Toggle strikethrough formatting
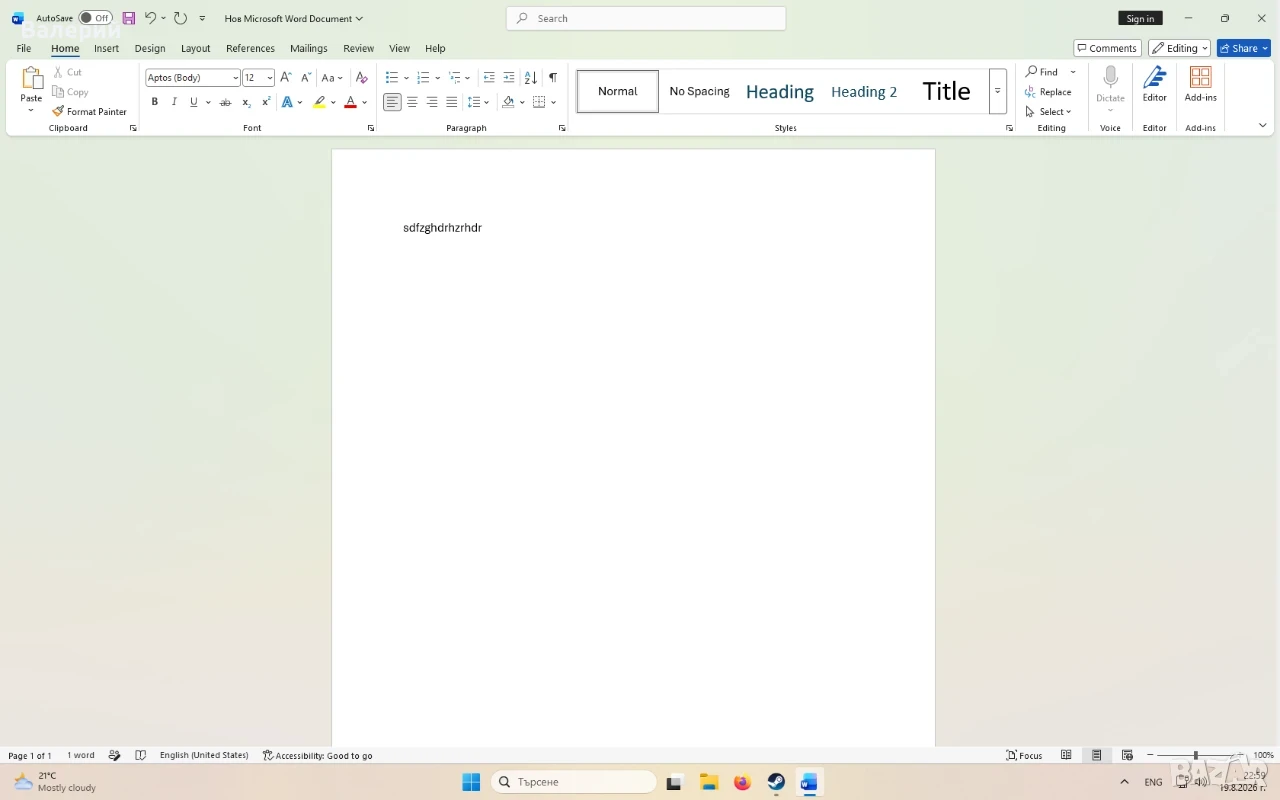This screenshot has height=800, width=1280. (x=225, y=102)
